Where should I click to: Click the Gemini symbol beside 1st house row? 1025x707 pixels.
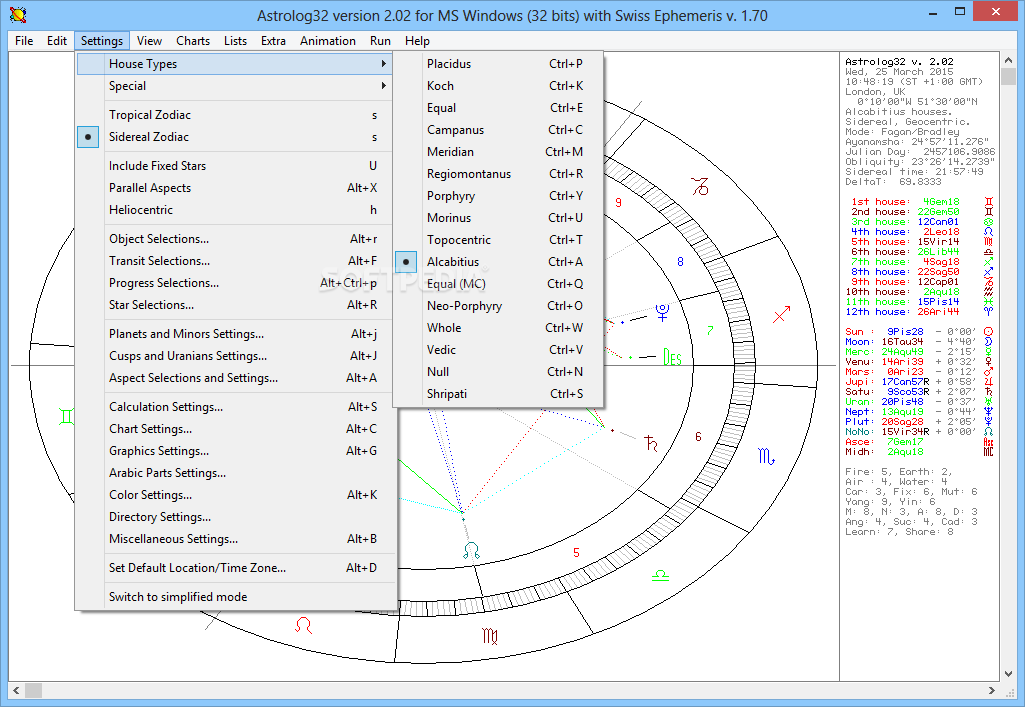pyautogui.click(x=988, y=202)
